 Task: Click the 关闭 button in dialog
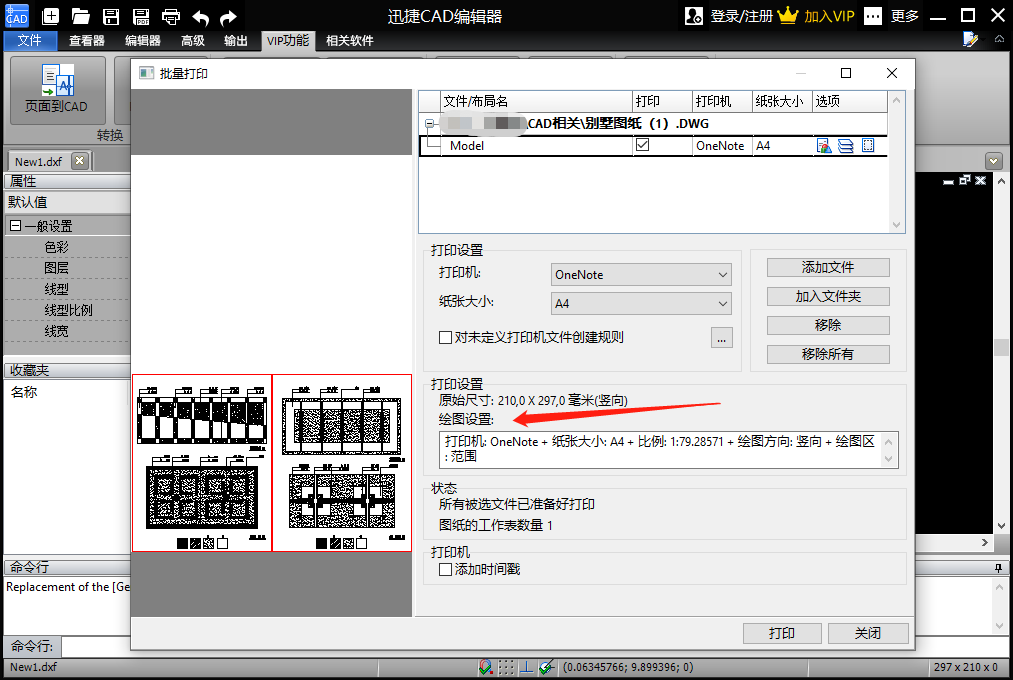(868, 634)
